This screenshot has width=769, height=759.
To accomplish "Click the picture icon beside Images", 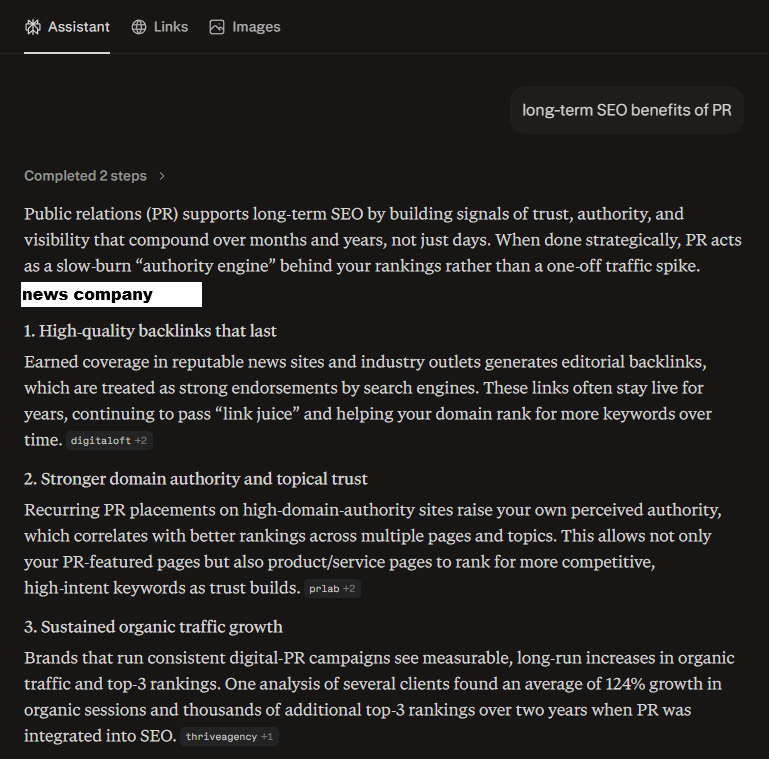I will (x=217, y=27).
